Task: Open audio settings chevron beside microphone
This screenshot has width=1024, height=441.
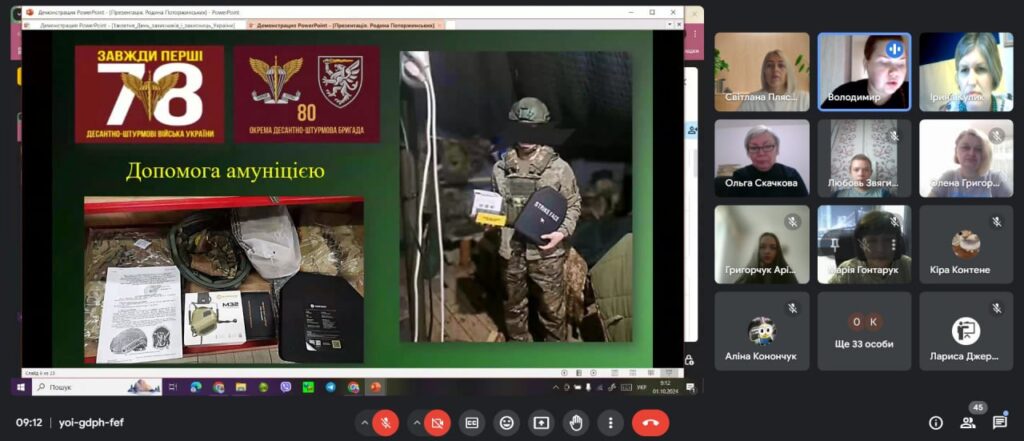Action: [x=364, y=423]
